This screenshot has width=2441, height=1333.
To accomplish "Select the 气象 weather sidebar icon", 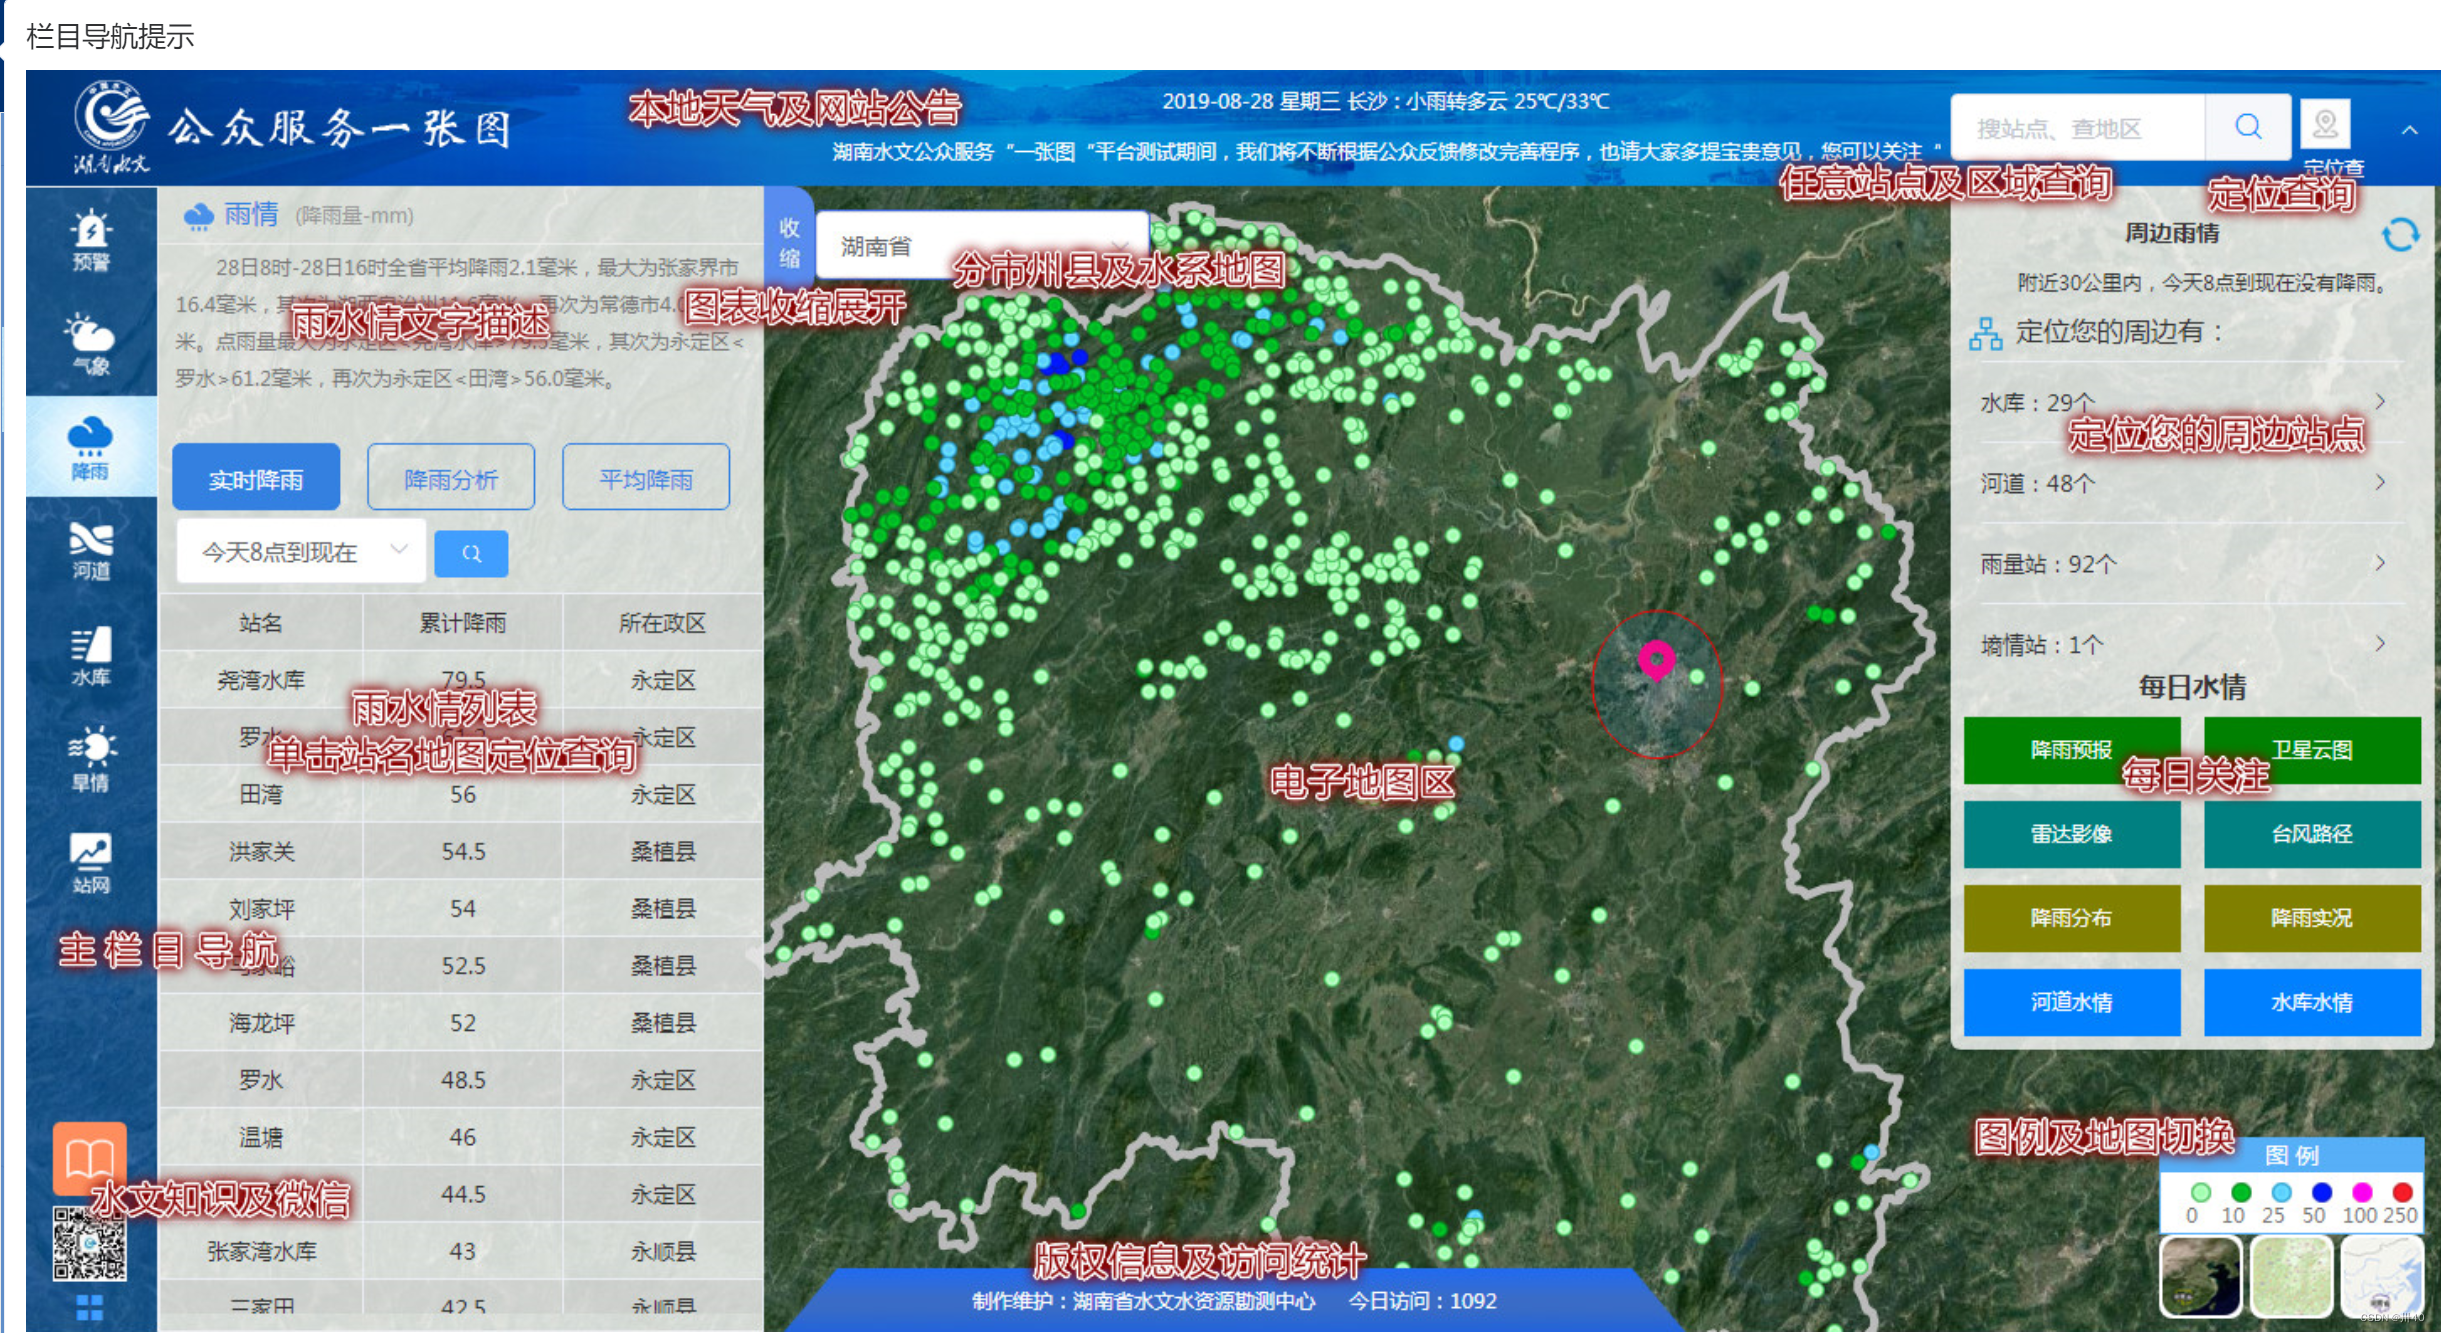I will [x=91, y=343].
